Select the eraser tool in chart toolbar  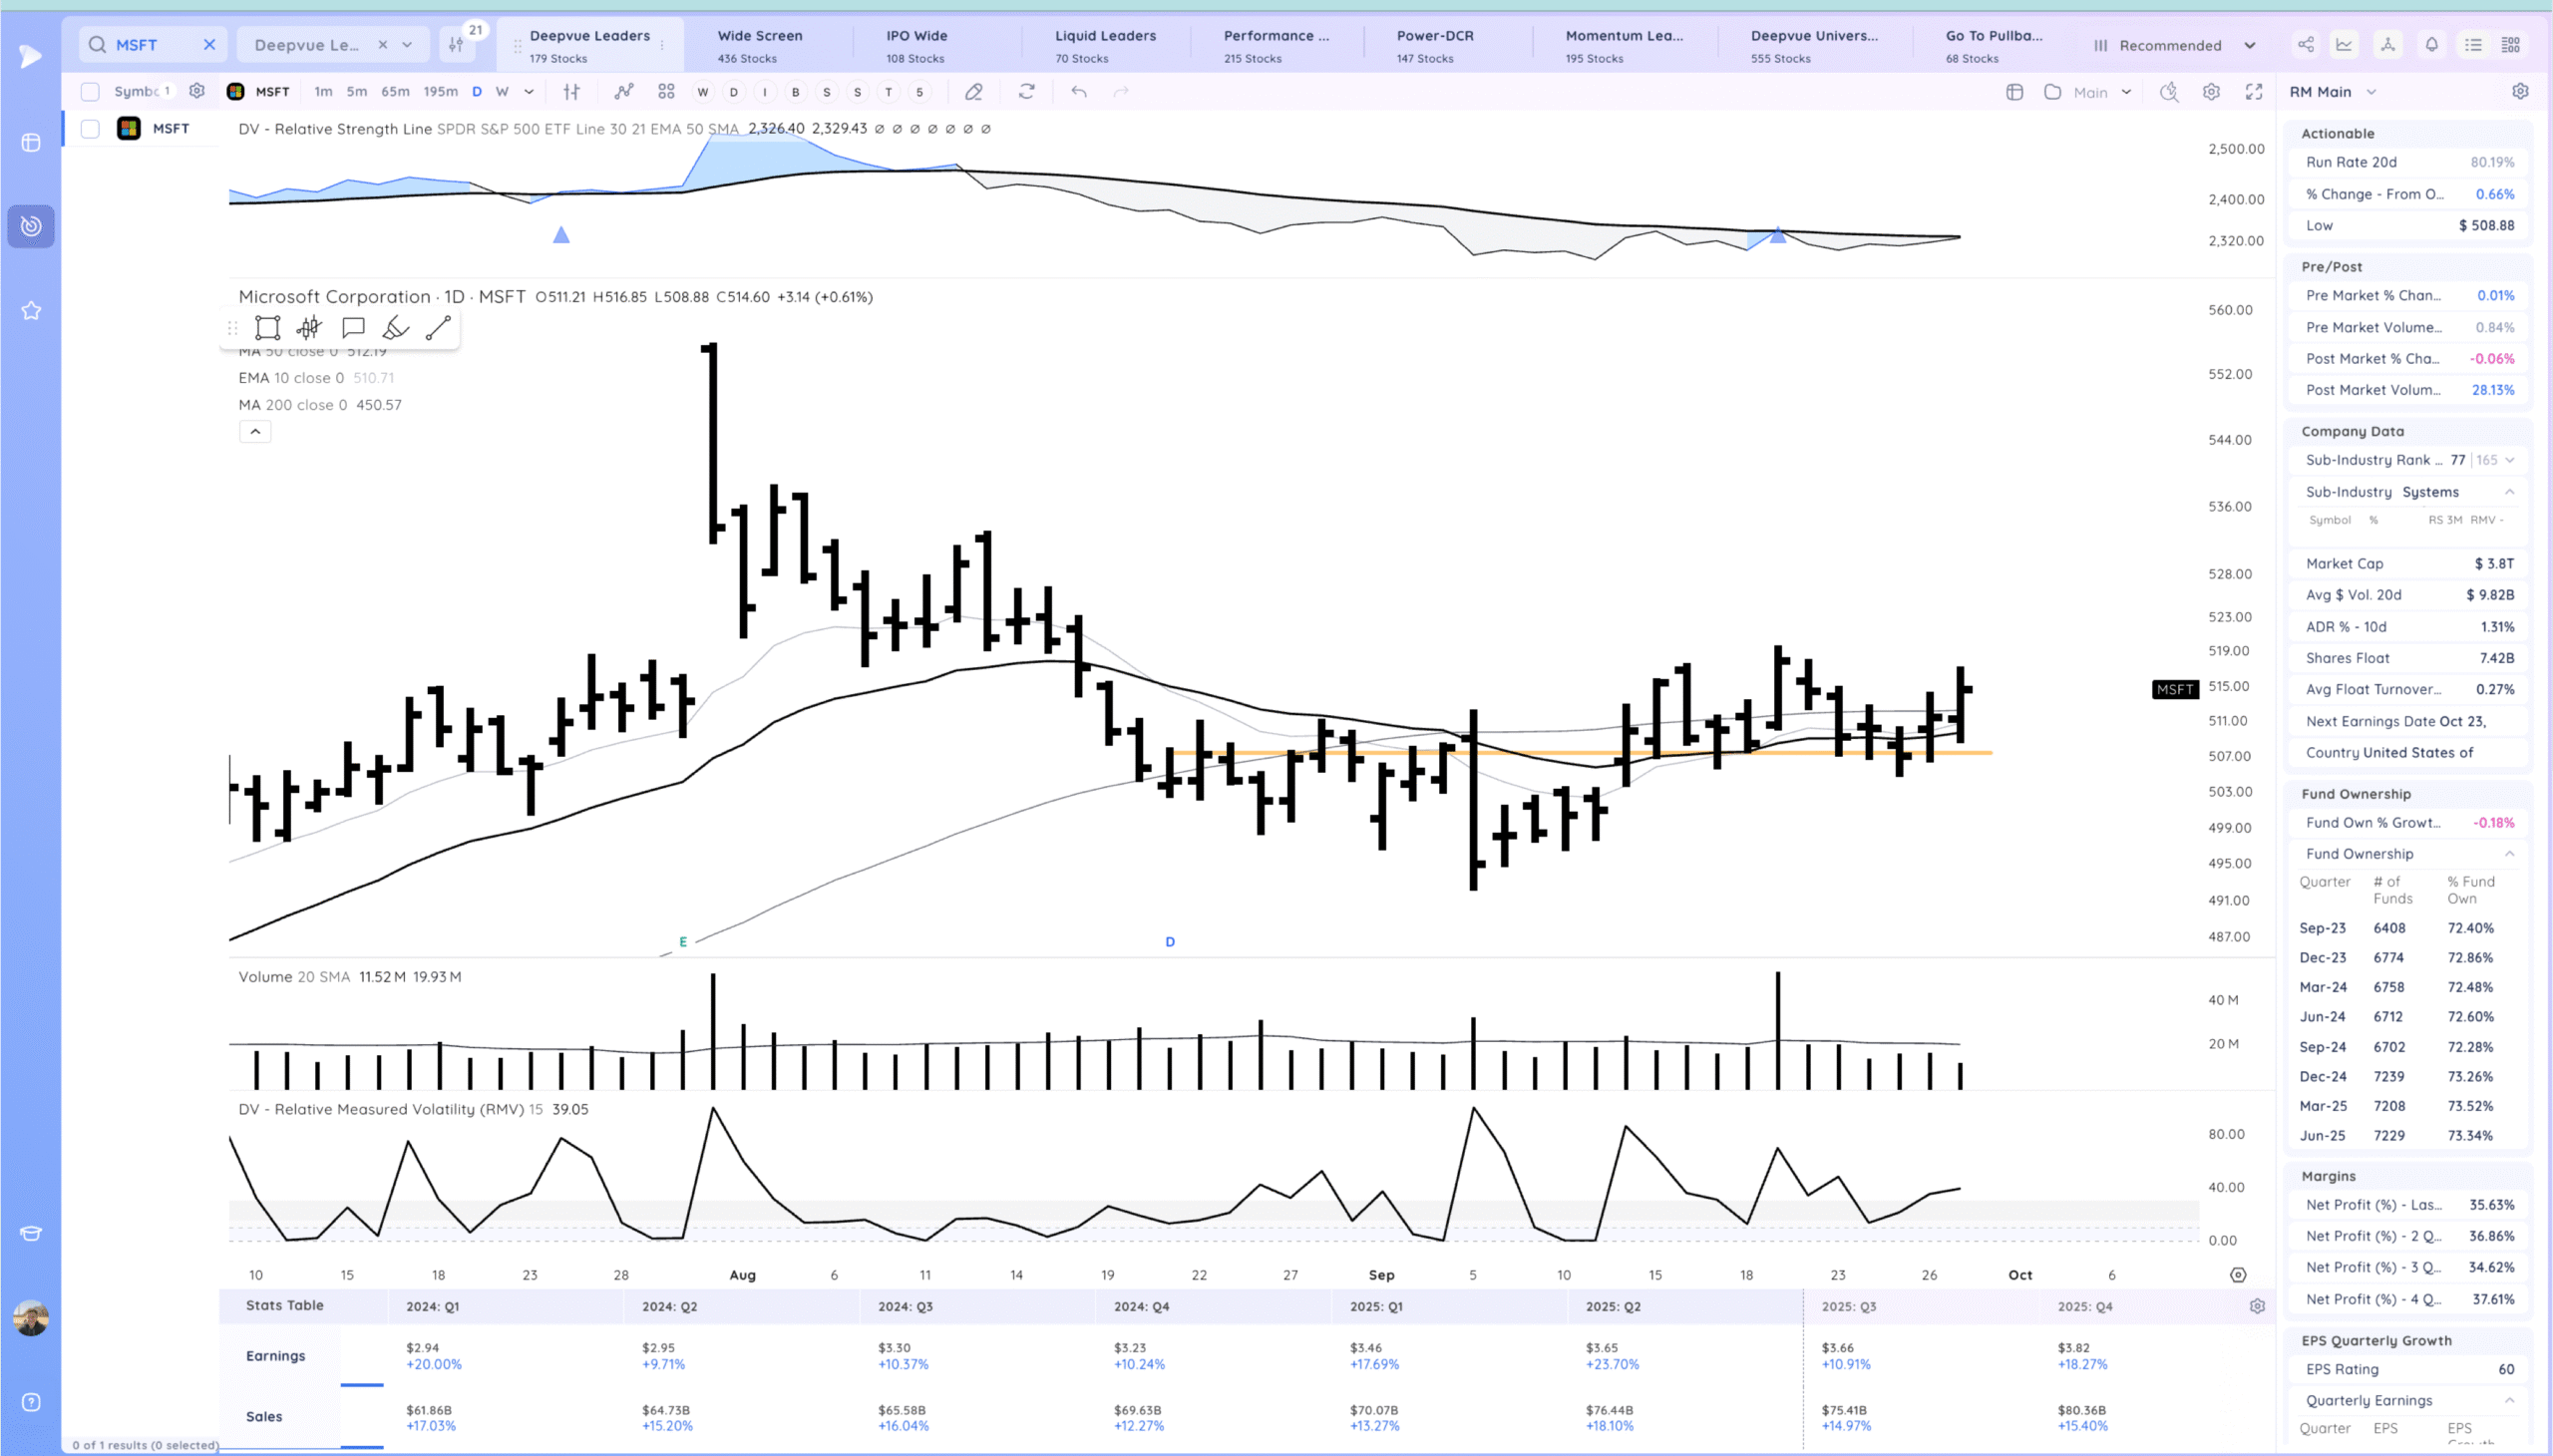click(973, 92)
